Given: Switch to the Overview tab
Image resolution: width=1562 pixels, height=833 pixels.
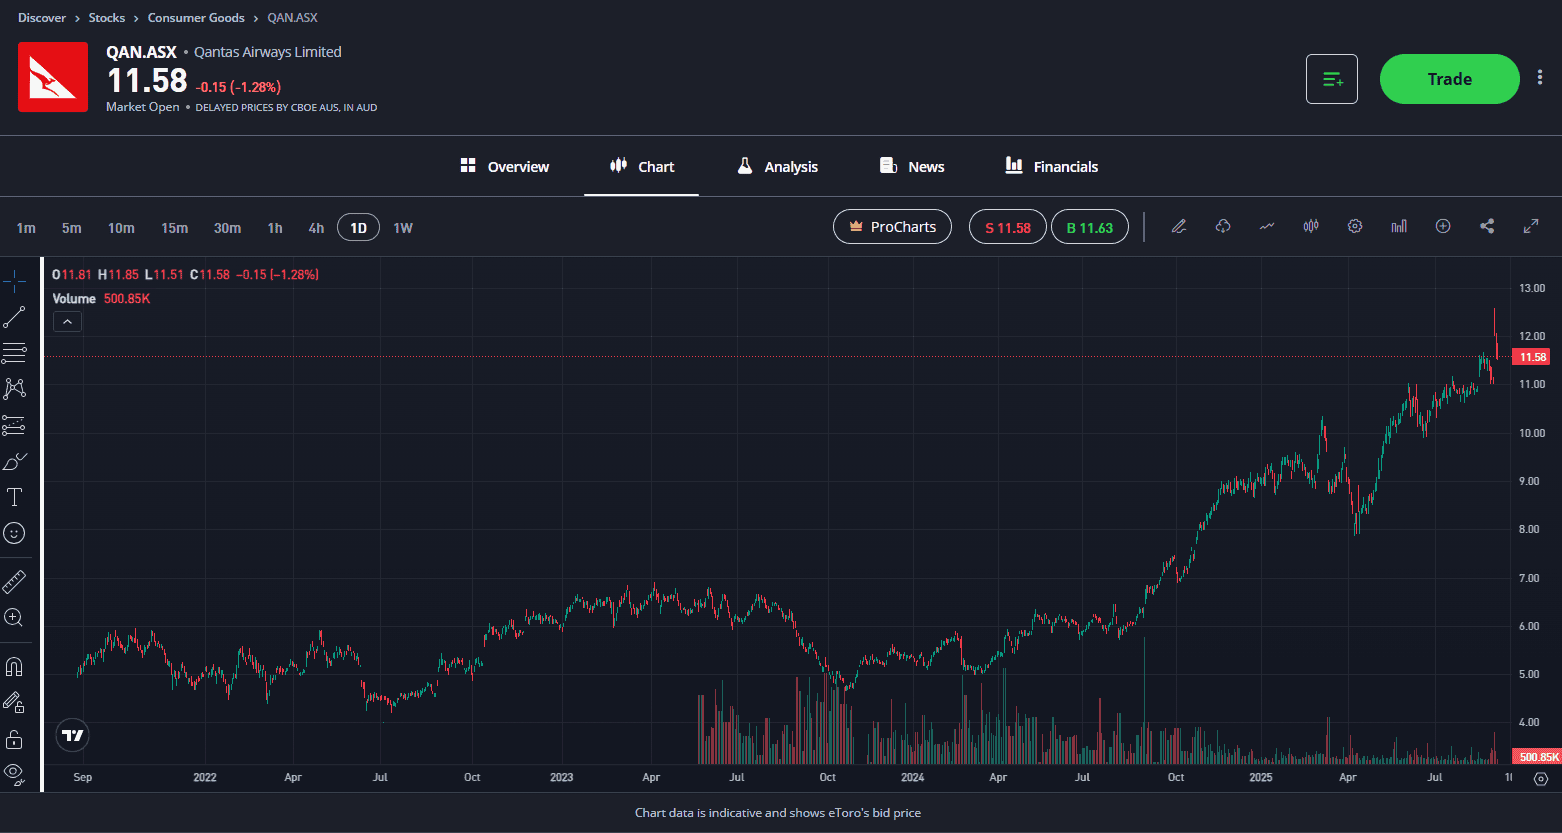Looking at the screenshot, I should tap(505, 166).
